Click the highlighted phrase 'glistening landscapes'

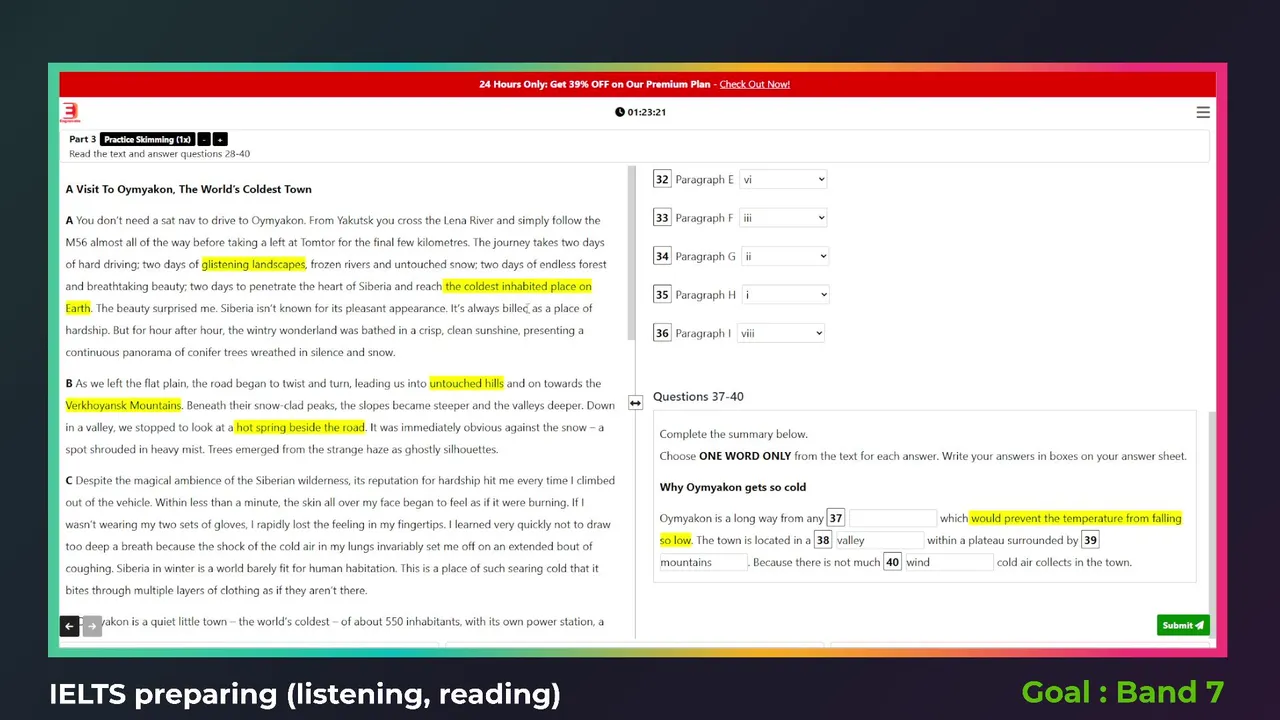tap(253, 264)
